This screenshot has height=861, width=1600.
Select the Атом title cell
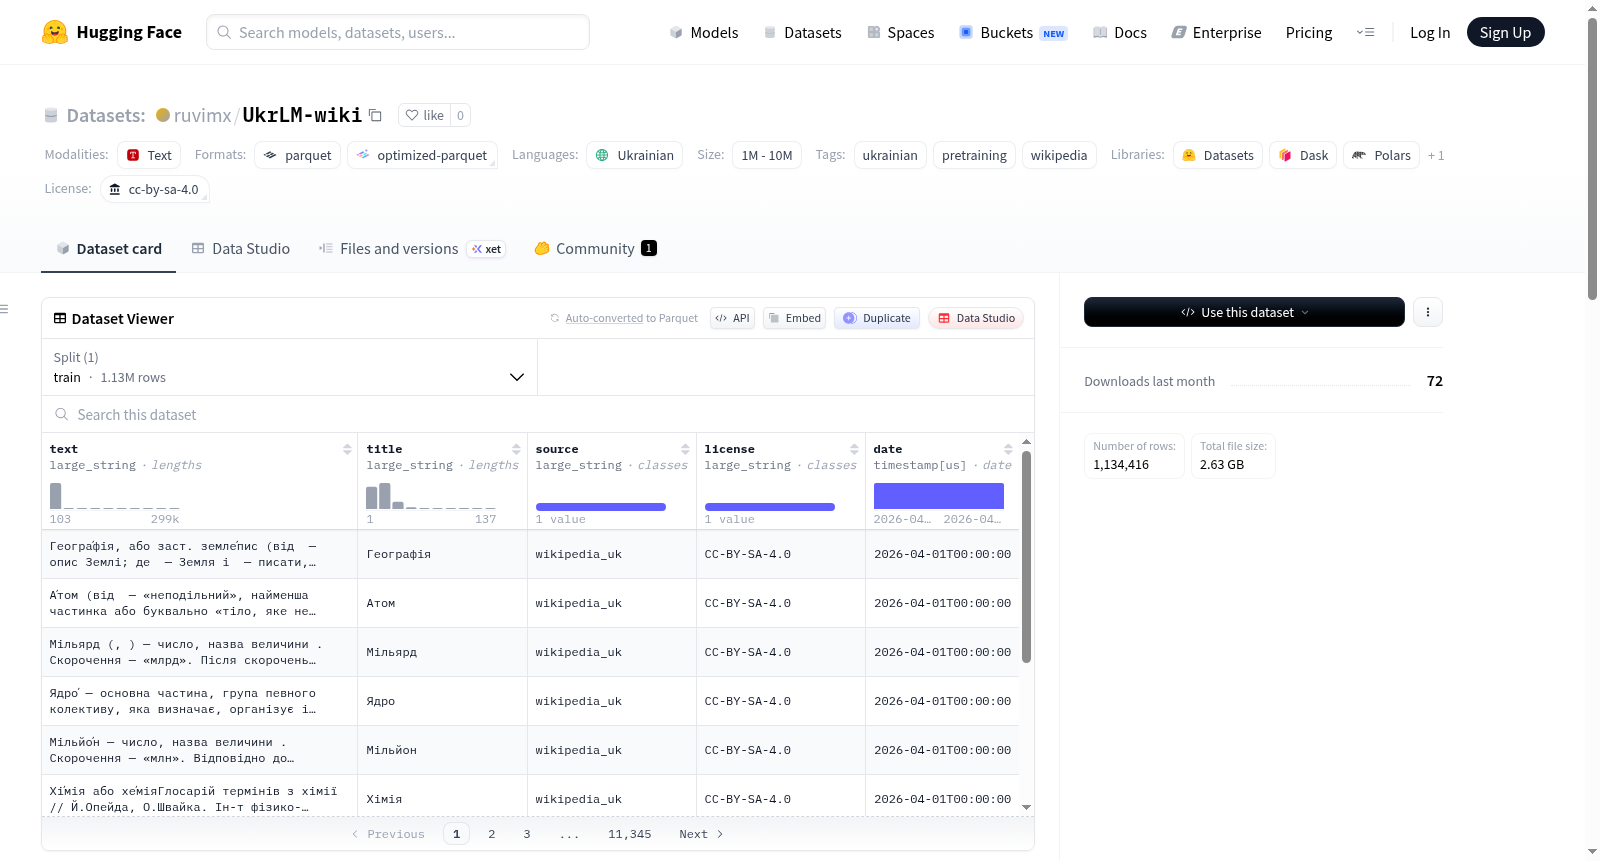point(442,603)
